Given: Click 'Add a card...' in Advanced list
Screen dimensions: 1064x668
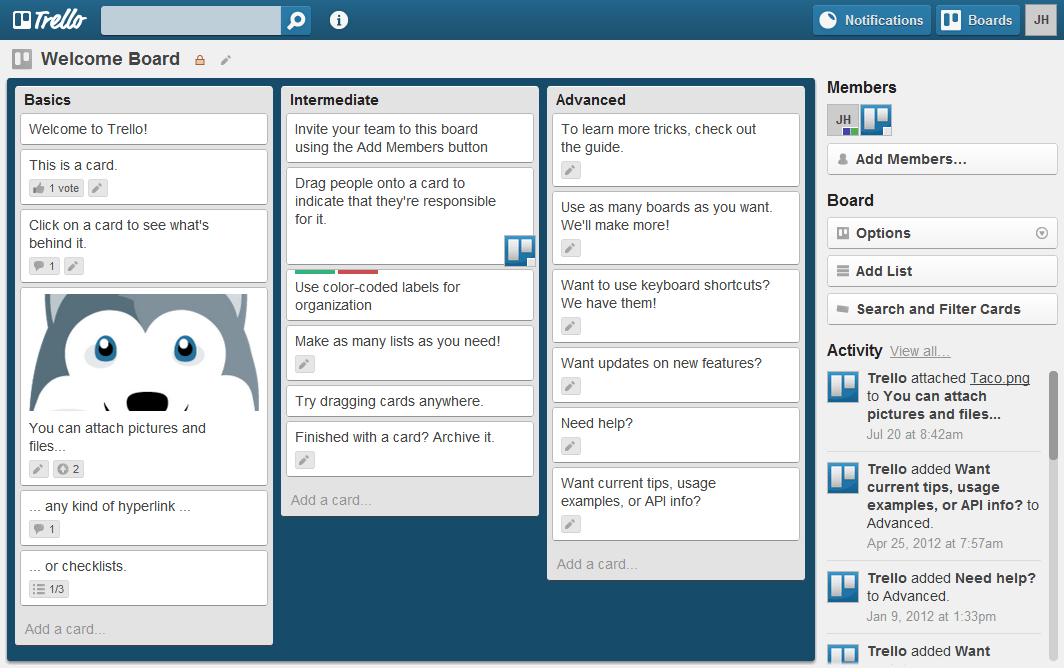Looking at the screenshot, I should (x=597, y=564).
